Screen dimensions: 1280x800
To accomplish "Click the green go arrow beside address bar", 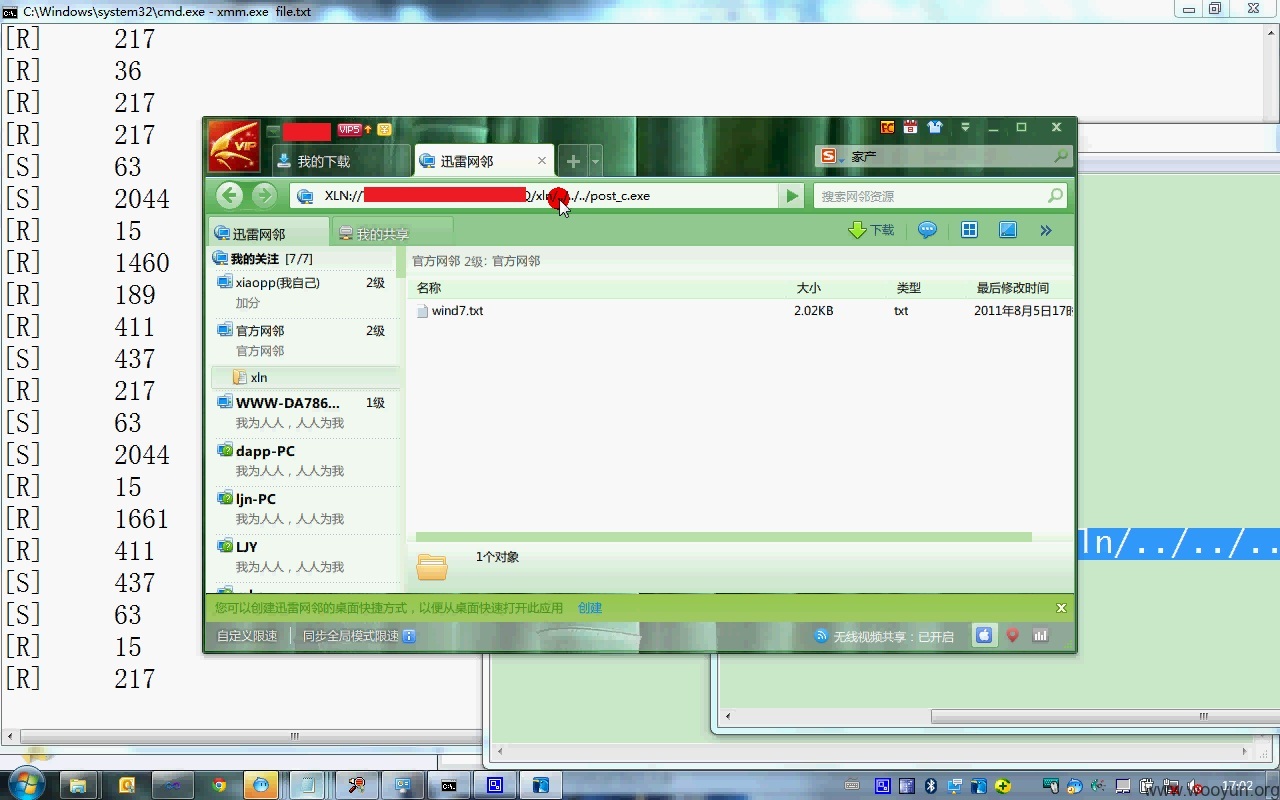I will [792, 196].
